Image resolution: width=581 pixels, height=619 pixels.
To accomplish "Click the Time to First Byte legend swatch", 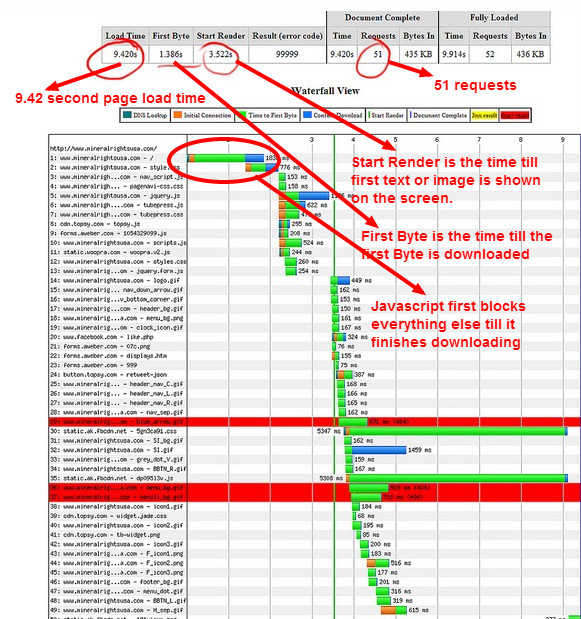I will [242, 115].
